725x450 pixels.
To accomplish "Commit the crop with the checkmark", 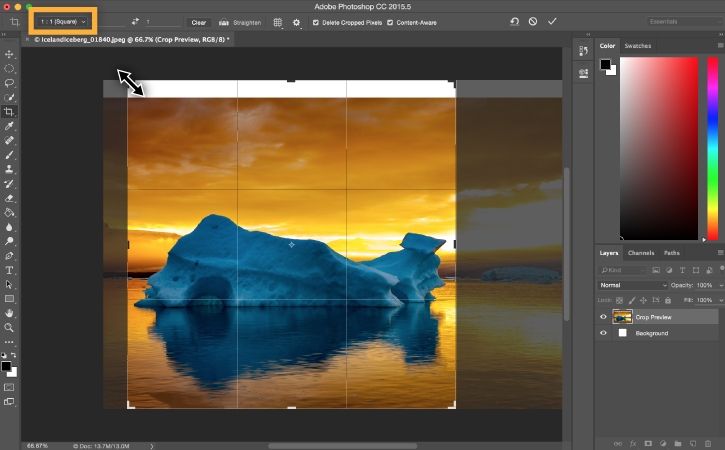I will pos(552,21).
